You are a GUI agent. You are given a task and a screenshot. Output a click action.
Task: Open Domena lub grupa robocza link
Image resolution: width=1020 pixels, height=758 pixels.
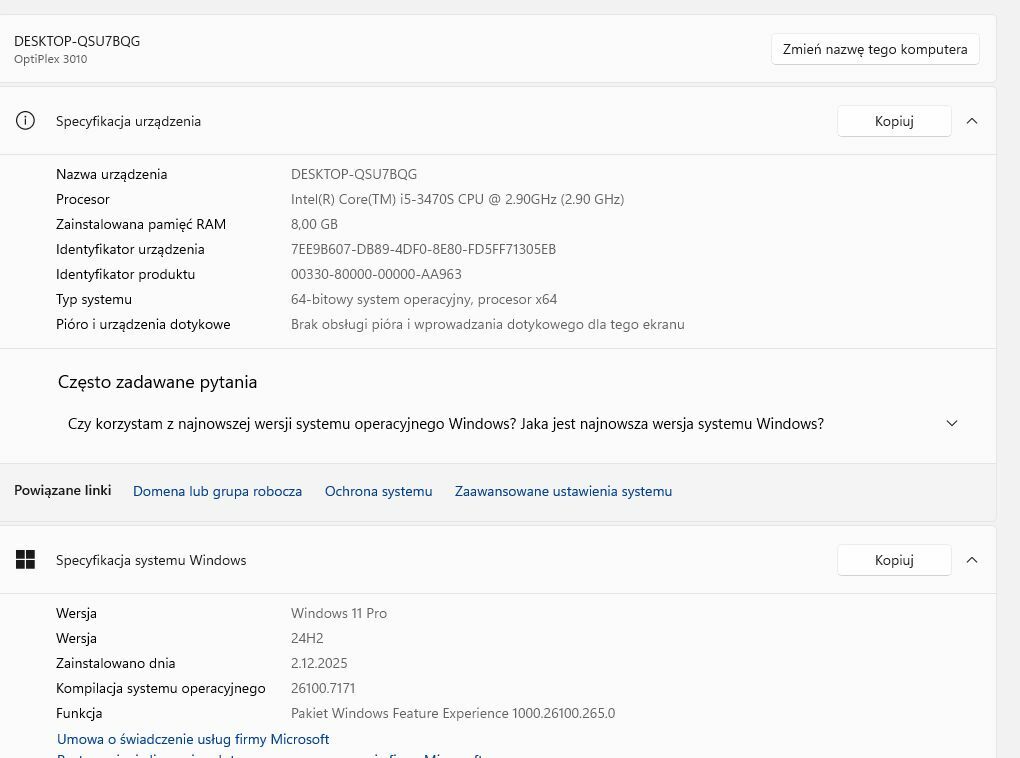[217, 491]
